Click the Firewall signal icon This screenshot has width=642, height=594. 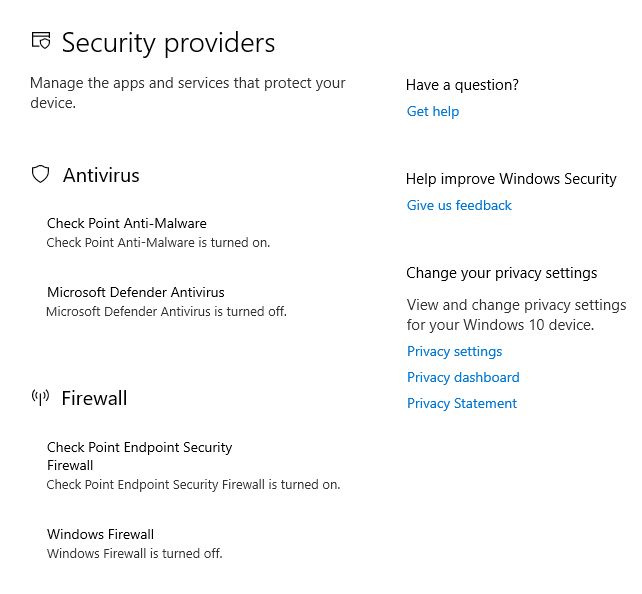coord(40,398)
